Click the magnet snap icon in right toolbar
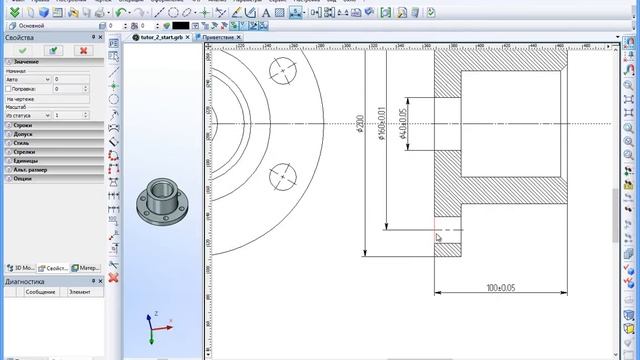The image size is (640, 360). (629, 42)
